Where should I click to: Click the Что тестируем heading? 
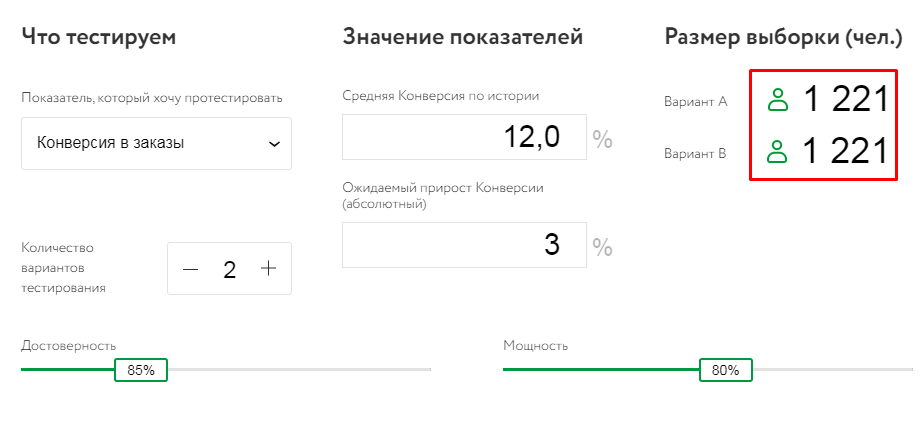click(98, 38)
